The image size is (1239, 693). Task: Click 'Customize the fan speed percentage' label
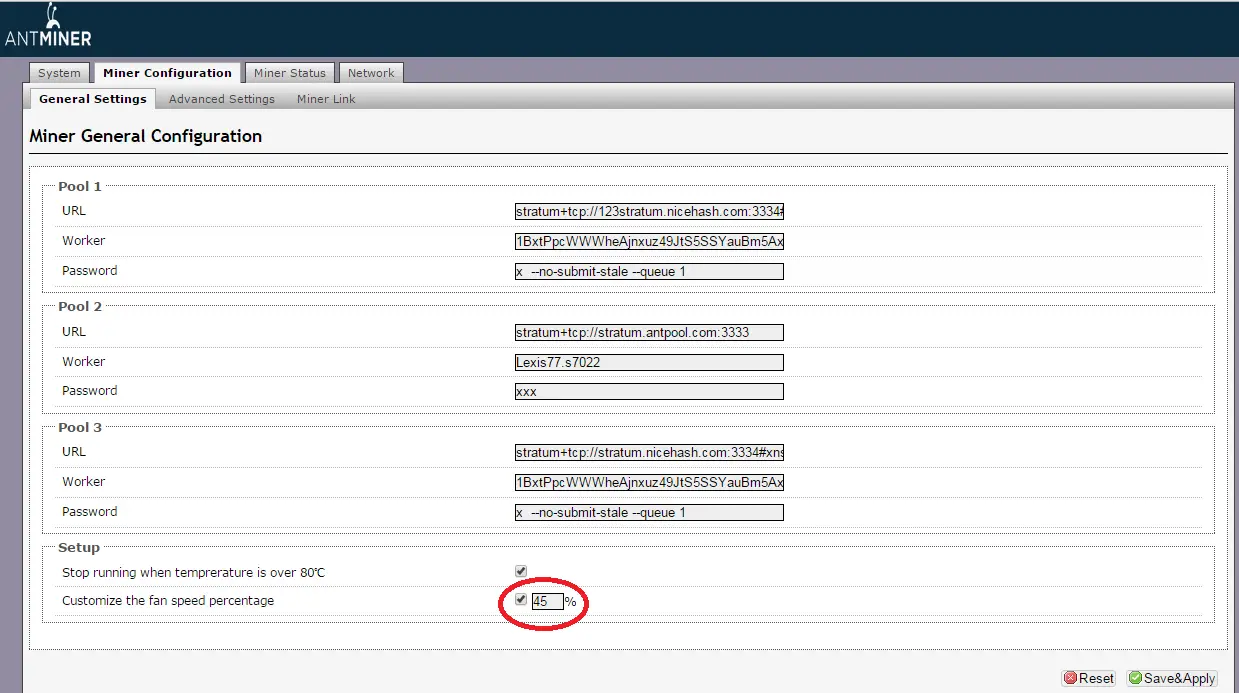point(168,601)
